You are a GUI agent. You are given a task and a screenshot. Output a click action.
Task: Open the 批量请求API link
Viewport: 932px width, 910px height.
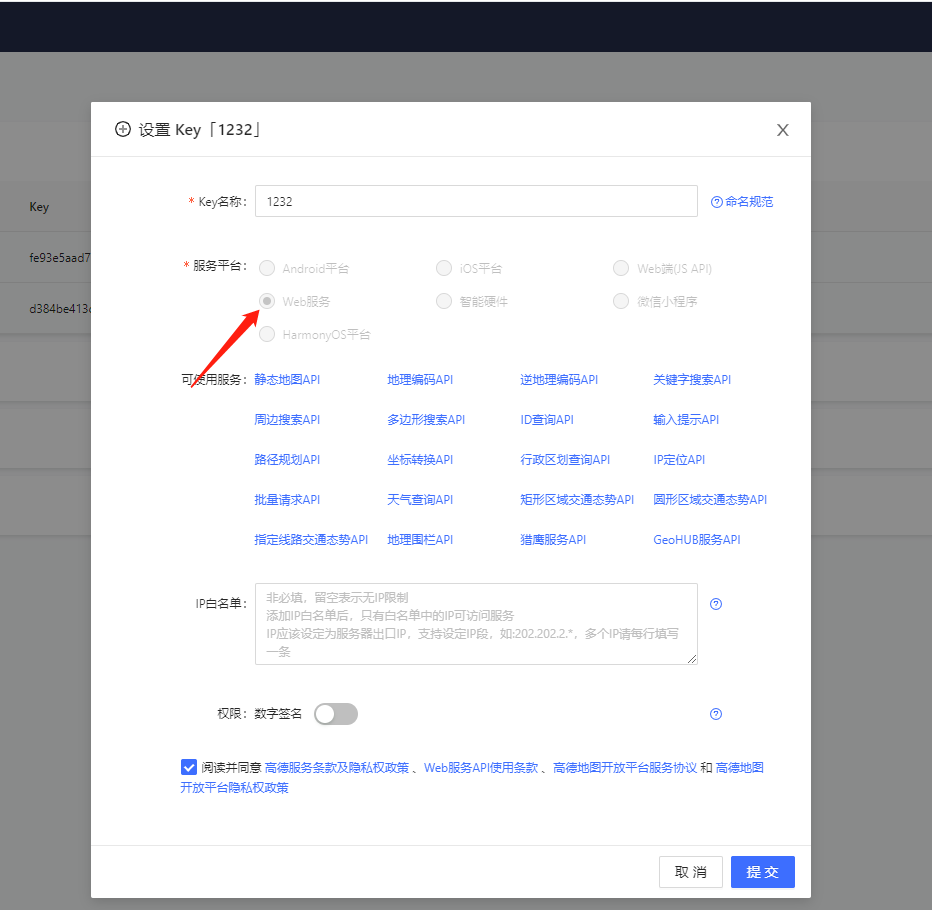[x=287, y=499]
